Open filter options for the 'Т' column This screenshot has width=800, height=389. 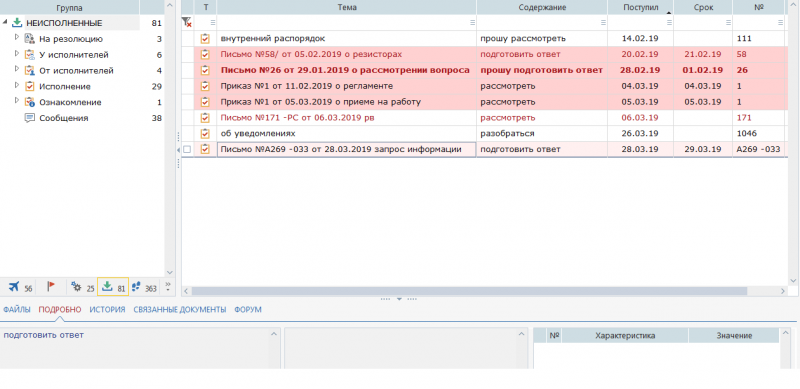pos(212,22)
